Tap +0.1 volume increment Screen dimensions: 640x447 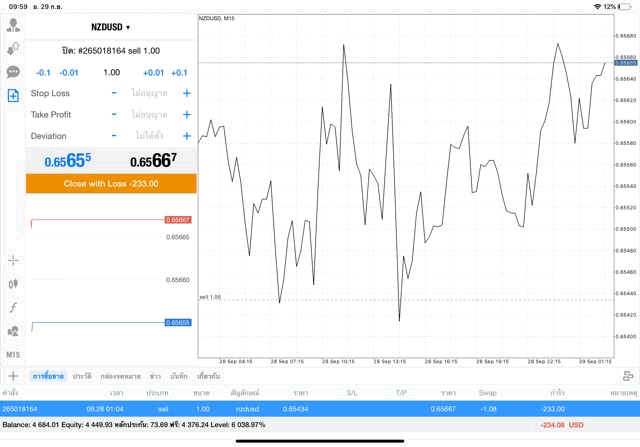(179, 72)
